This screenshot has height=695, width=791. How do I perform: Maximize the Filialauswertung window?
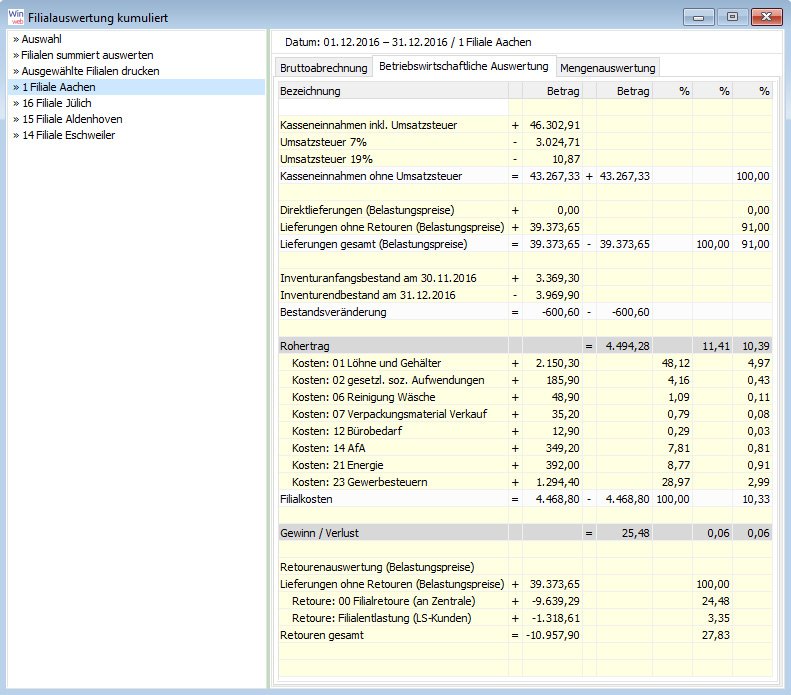tap(733, 16)
